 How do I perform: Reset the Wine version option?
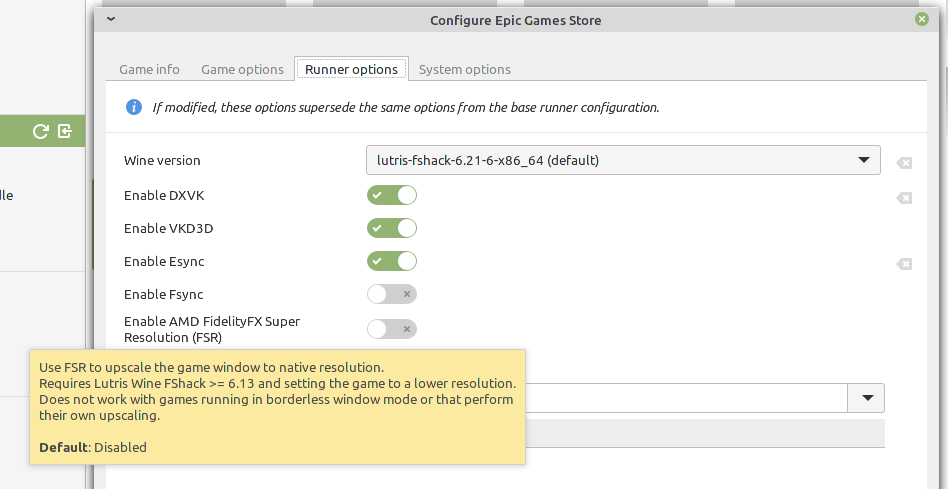[x=904, y=163]
